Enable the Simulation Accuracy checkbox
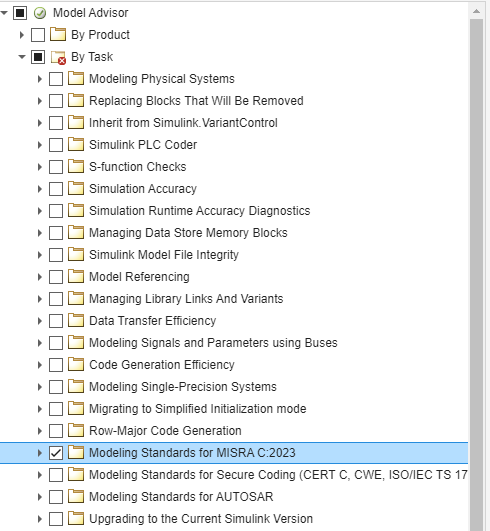Viewport: 490px width, 531px height. coord(56,189)
